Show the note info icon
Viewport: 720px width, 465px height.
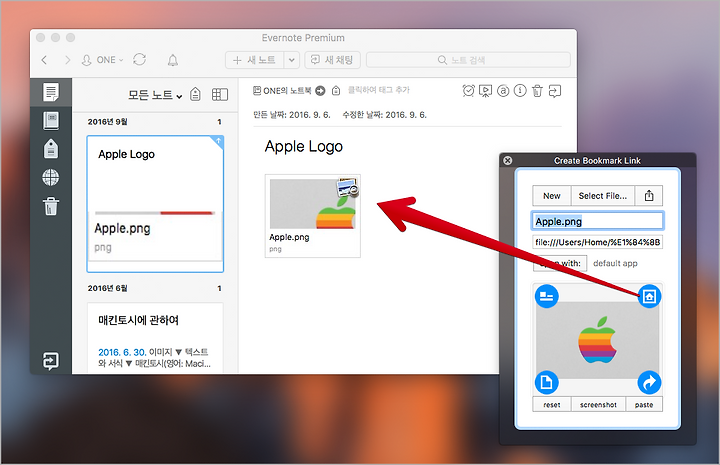520,91
